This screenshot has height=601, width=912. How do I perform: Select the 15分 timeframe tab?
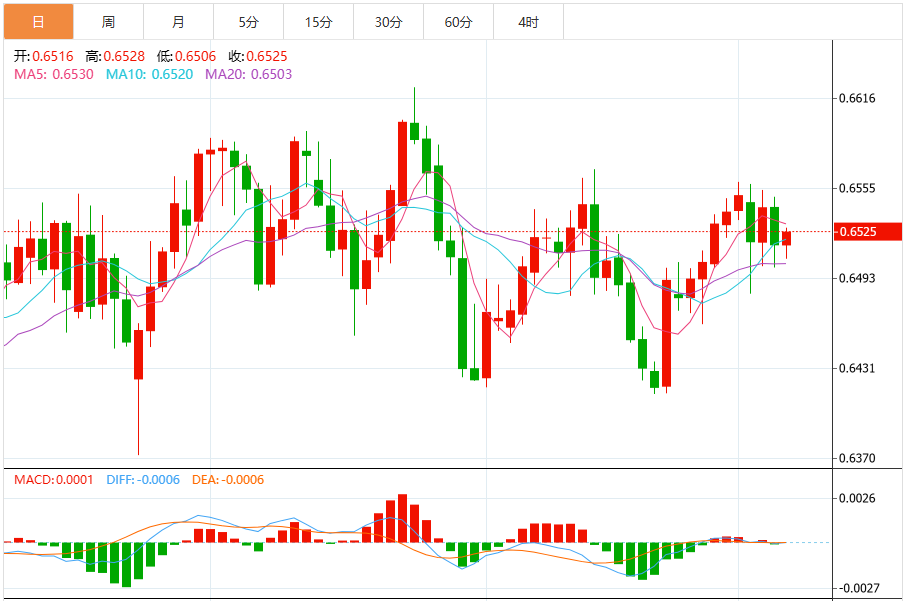tap(318, 22)
